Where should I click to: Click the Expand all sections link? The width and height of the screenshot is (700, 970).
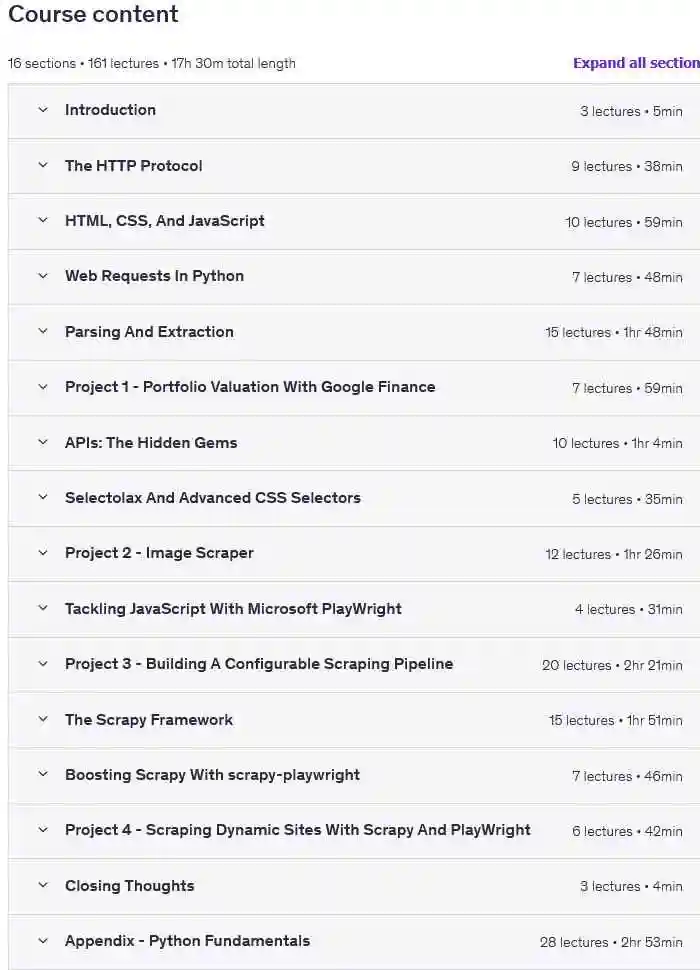pos(636,63)
